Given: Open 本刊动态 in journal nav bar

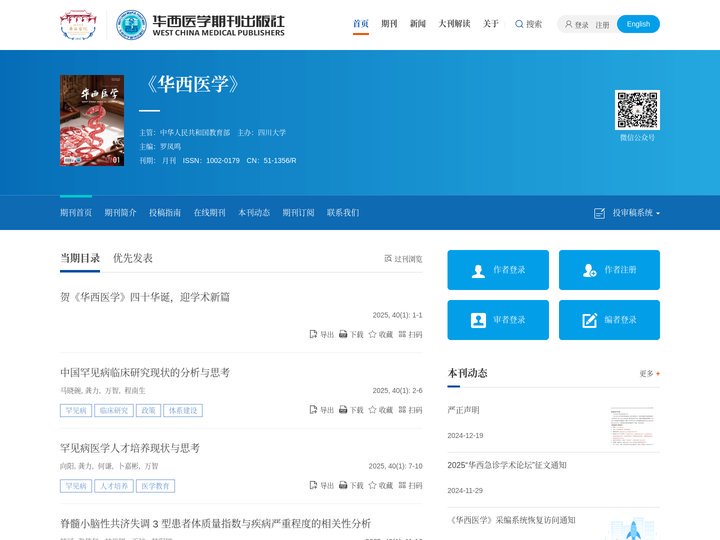Looking at the screenshot, I should tap(254, 213).
